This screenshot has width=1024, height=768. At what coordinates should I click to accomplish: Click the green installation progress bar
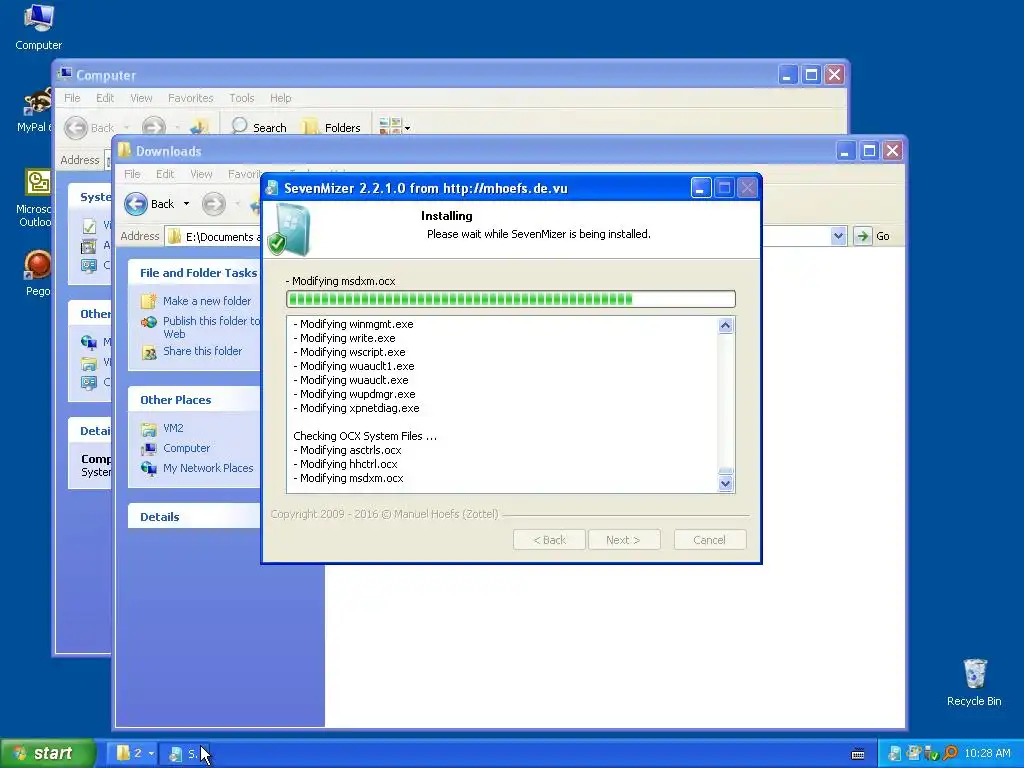[511, 299]
